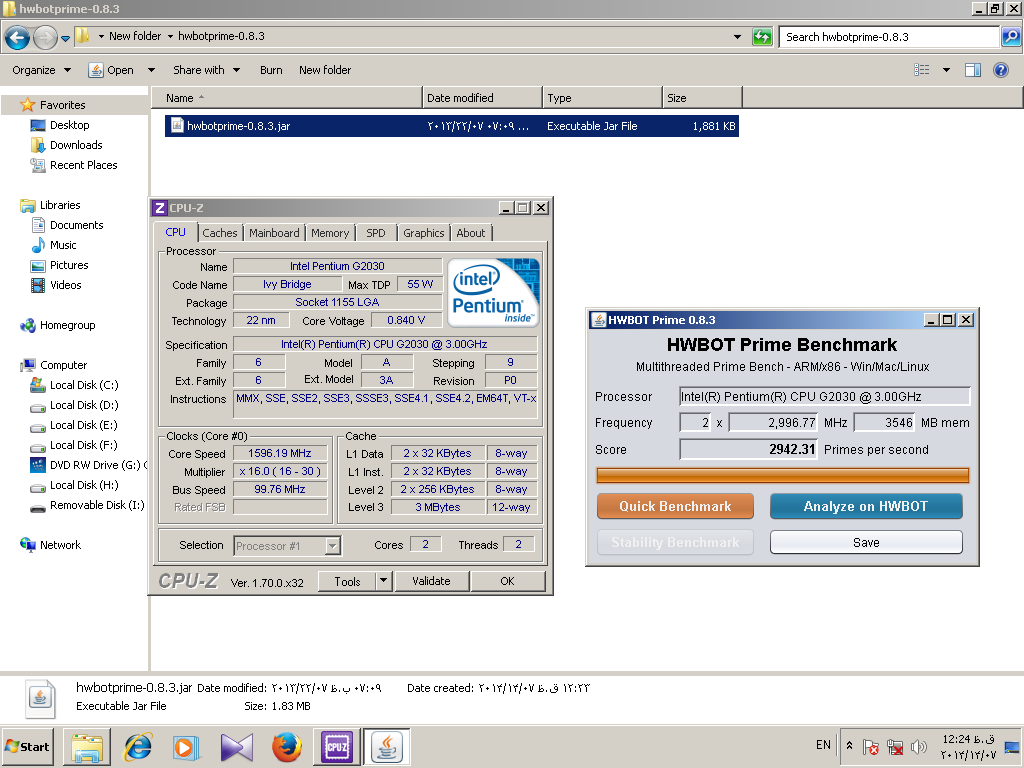Switch to the CPU-Z About tab
Viewport: 1024px width, 768px height.
pos(471,233)
